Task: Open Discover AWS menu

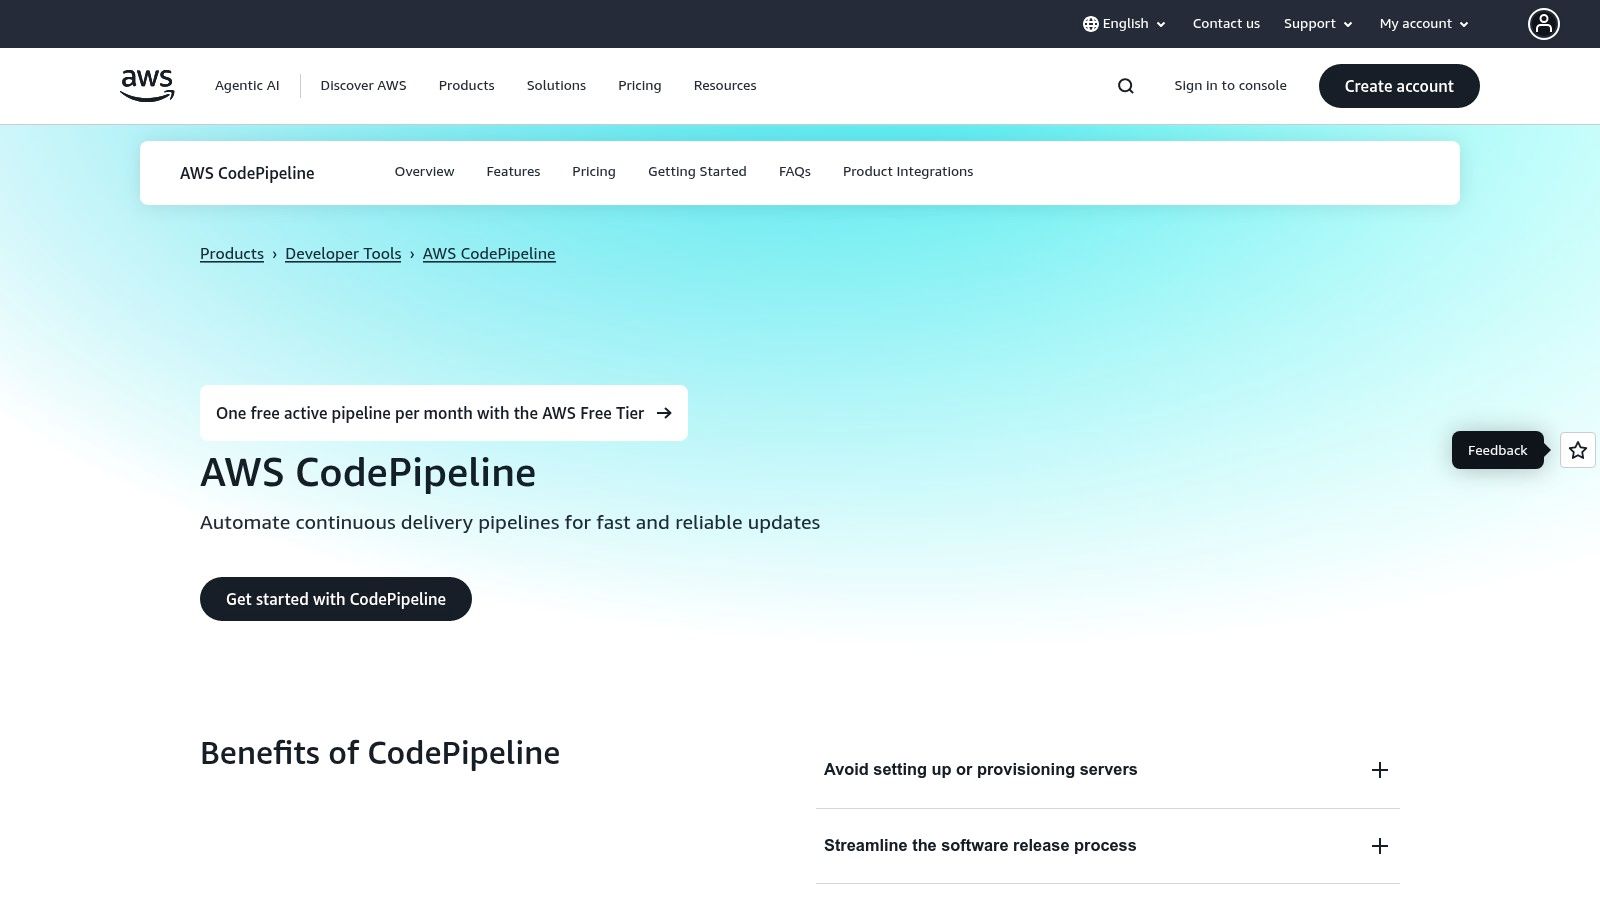Action: click(363, 86)
